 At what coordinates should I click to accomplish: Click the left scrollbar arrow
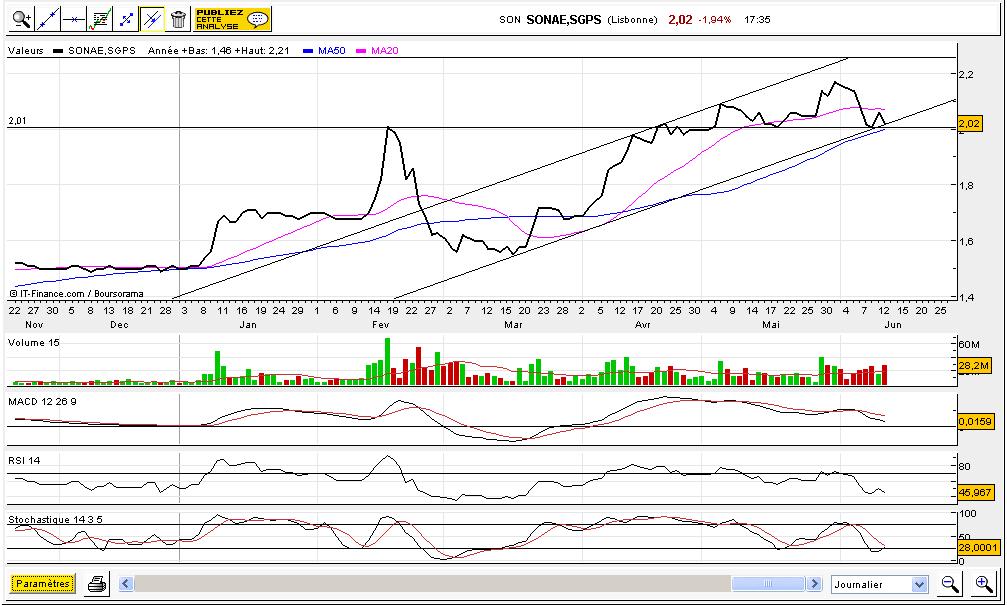(x=126, y=584)
